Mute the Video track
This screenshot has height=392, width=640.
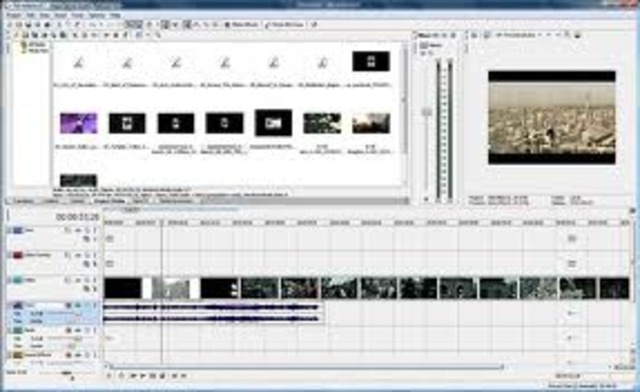click(x=87, y=281)
